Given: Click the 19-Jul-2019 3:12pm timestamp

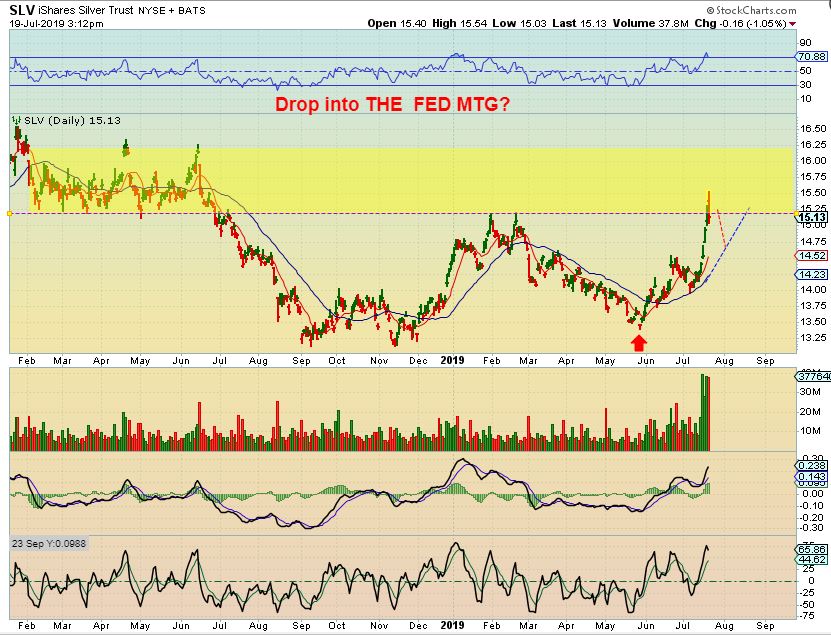Looking at the screenshot, I should click(x=56, y=24).
